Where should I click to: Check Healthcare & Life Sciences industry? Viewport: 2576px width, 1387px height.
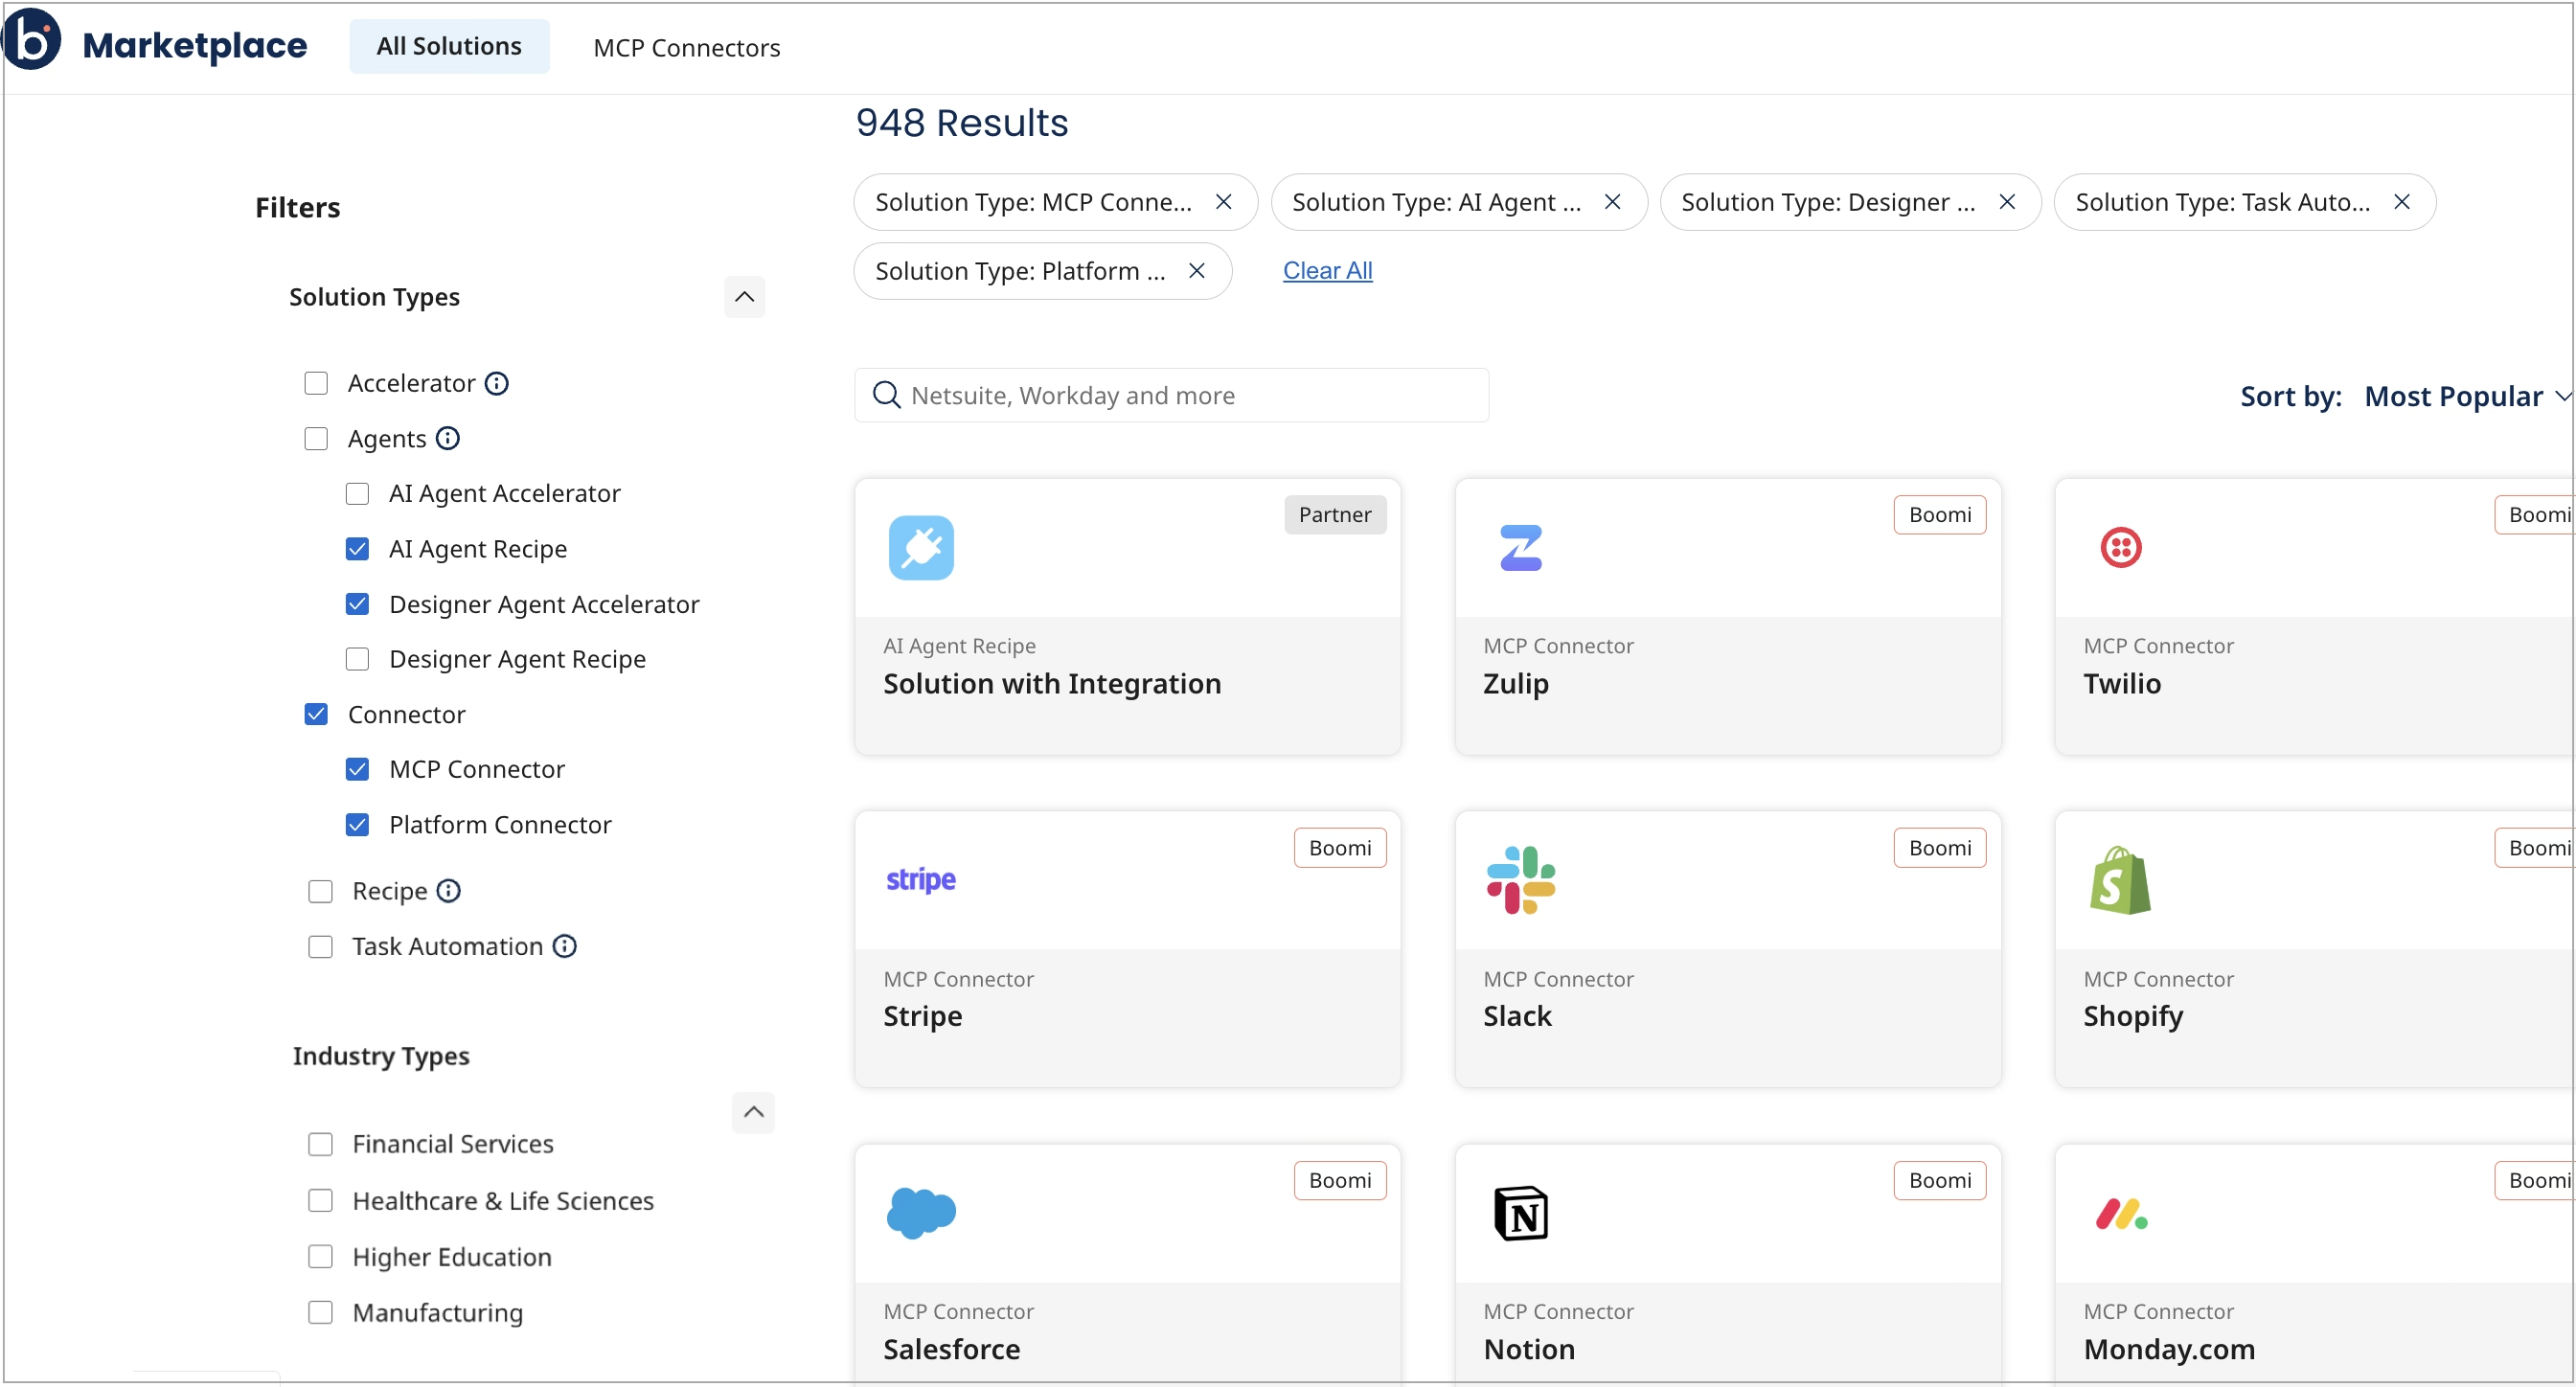point(320,1200)
